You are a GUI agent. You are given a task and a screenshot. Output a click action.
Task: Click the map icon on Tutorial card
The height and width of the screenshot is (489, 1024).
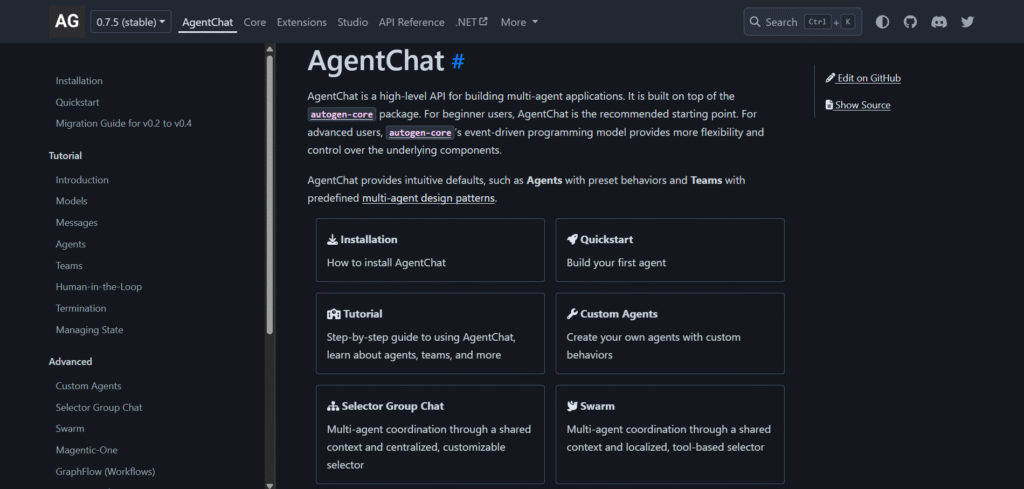334,314
